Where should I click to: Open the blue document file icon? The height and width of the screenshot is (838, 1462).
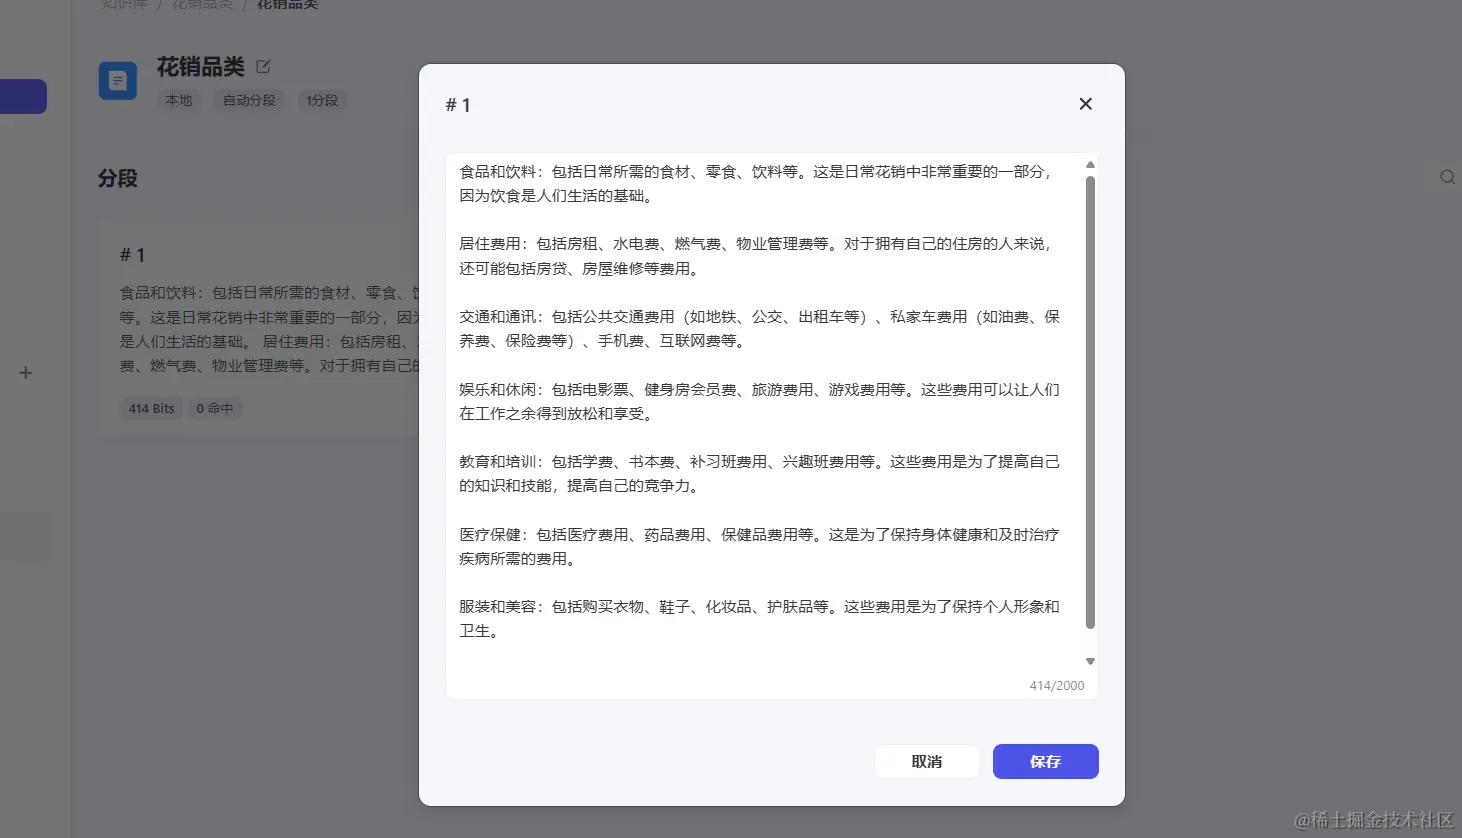(x=118, y=81)
